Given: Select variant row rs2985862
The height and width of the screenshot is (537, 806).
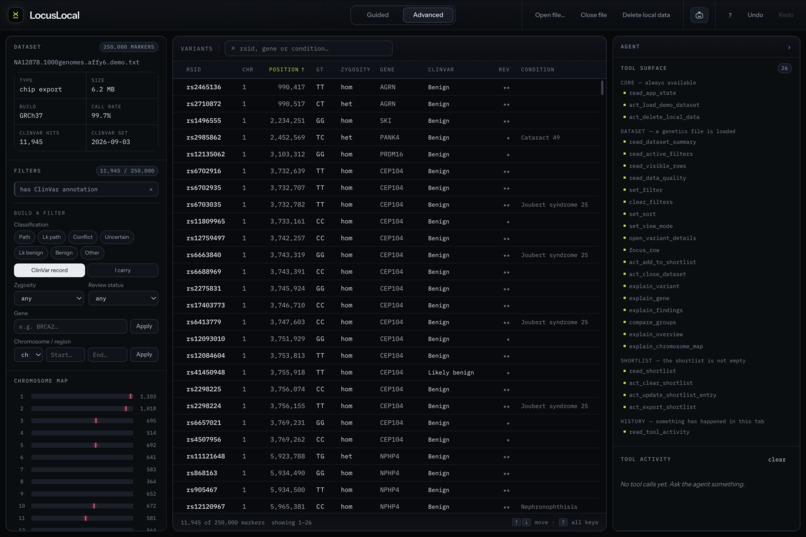Looking at the screenshot, I should [x=387, y=138].
